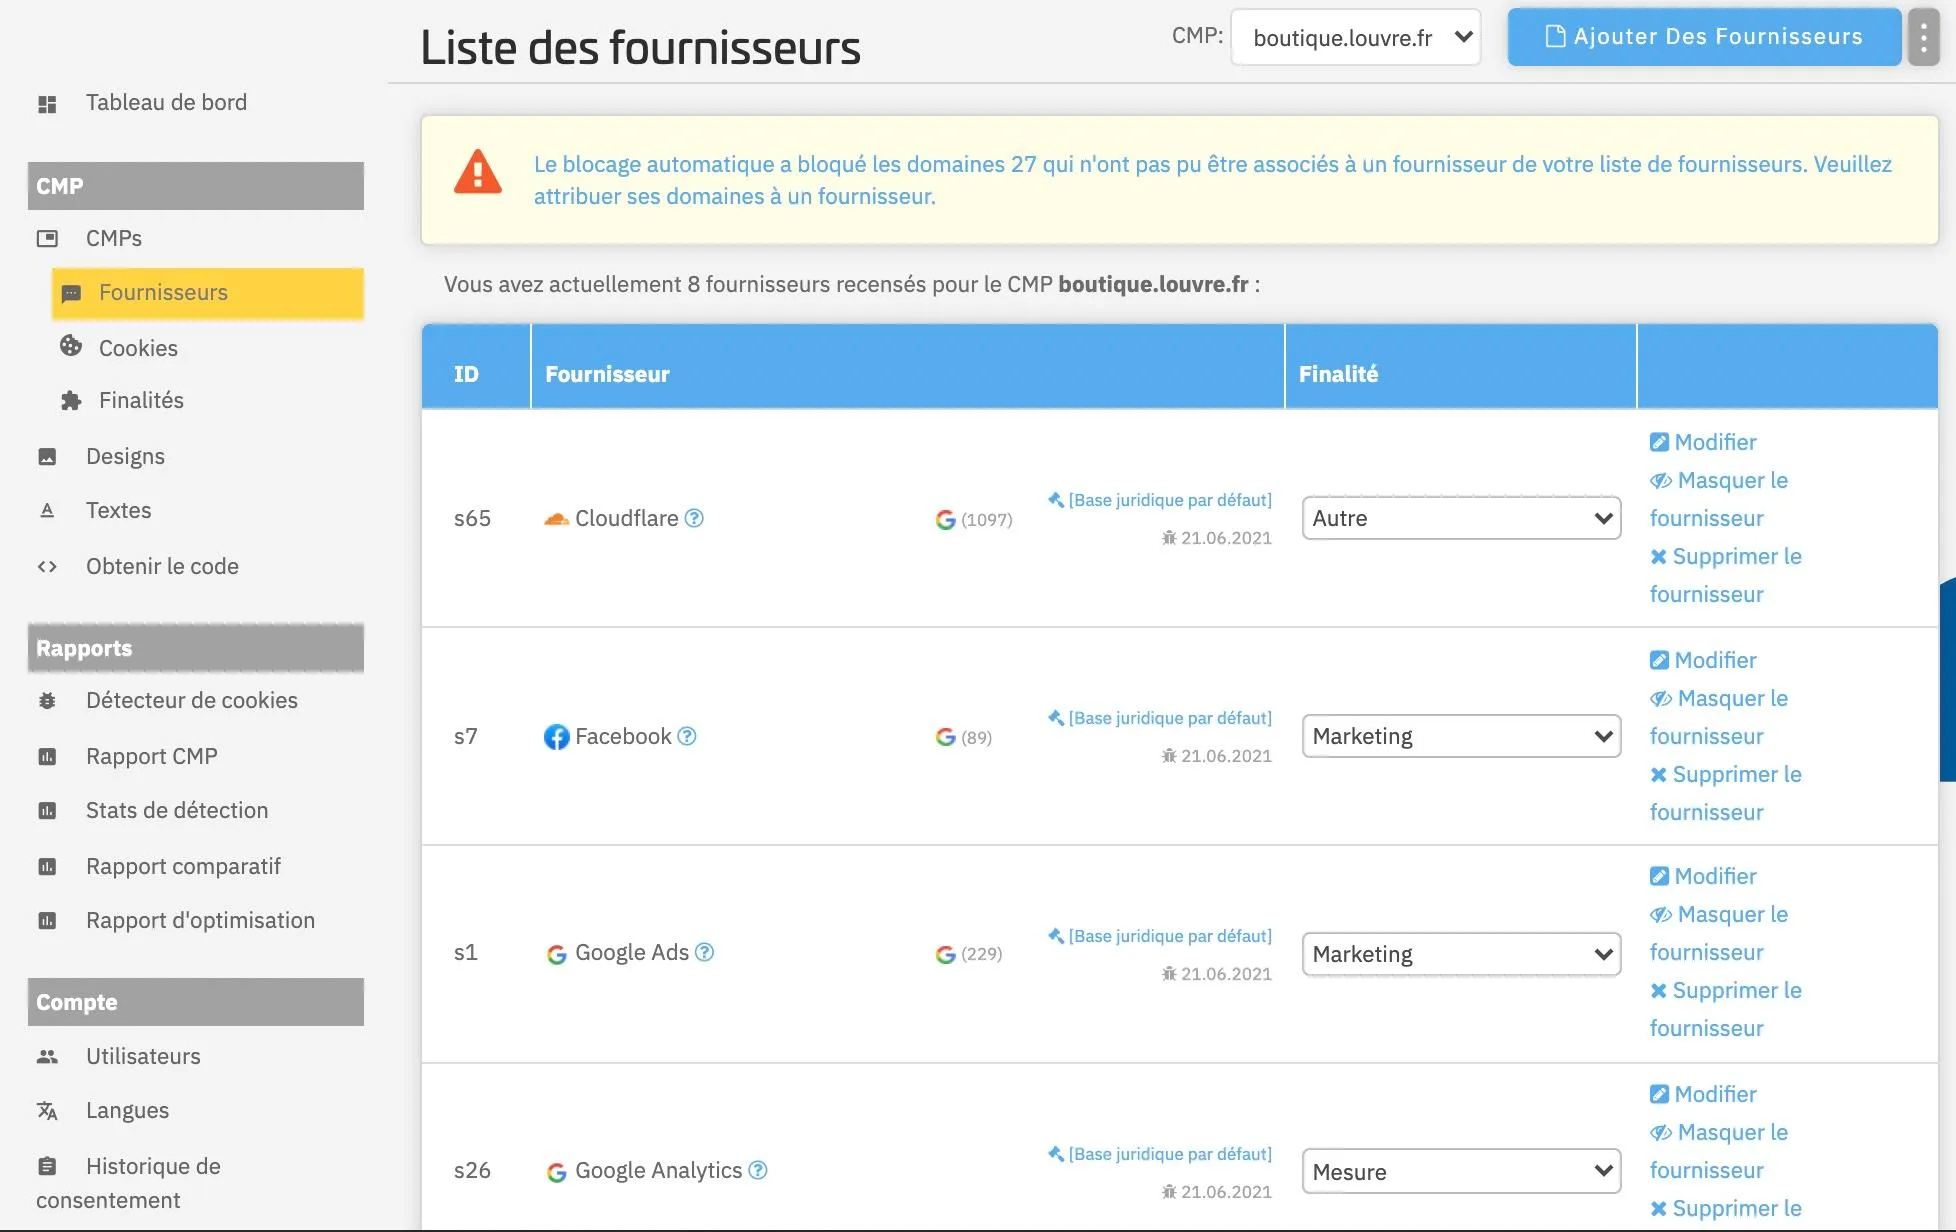
Task: Open Finalités sidebar entry
Action: pos(141,400)
